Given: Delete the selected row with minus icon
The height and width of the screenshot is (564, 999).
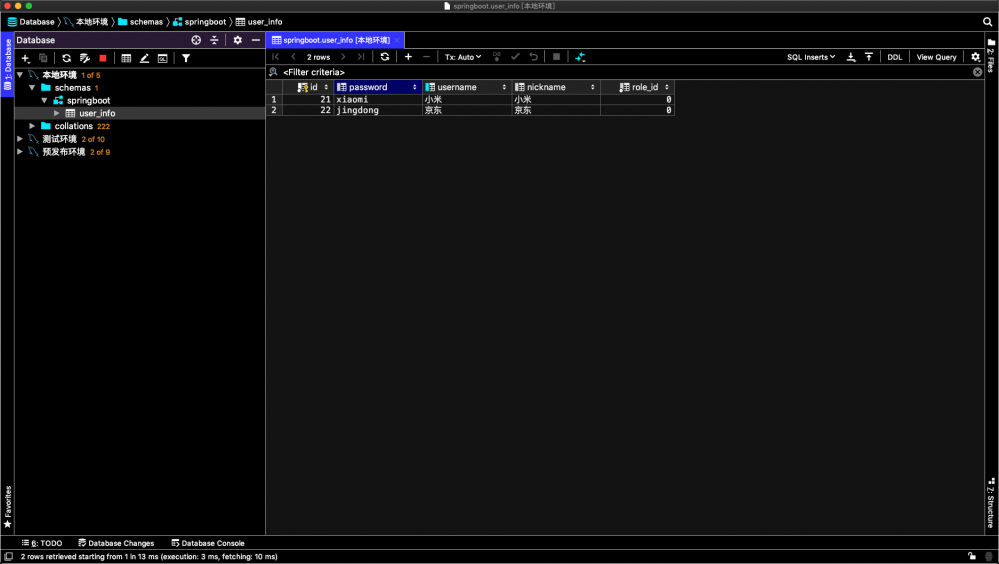Looking at the screenshot, I should pos(426,57).
